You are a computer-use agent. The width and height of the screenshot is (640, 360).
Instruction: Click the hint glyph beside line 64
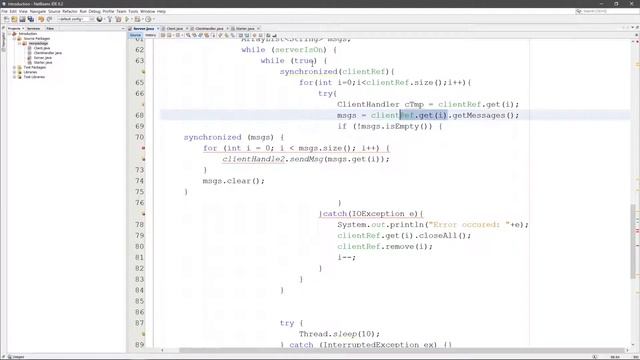coord(143,72)
